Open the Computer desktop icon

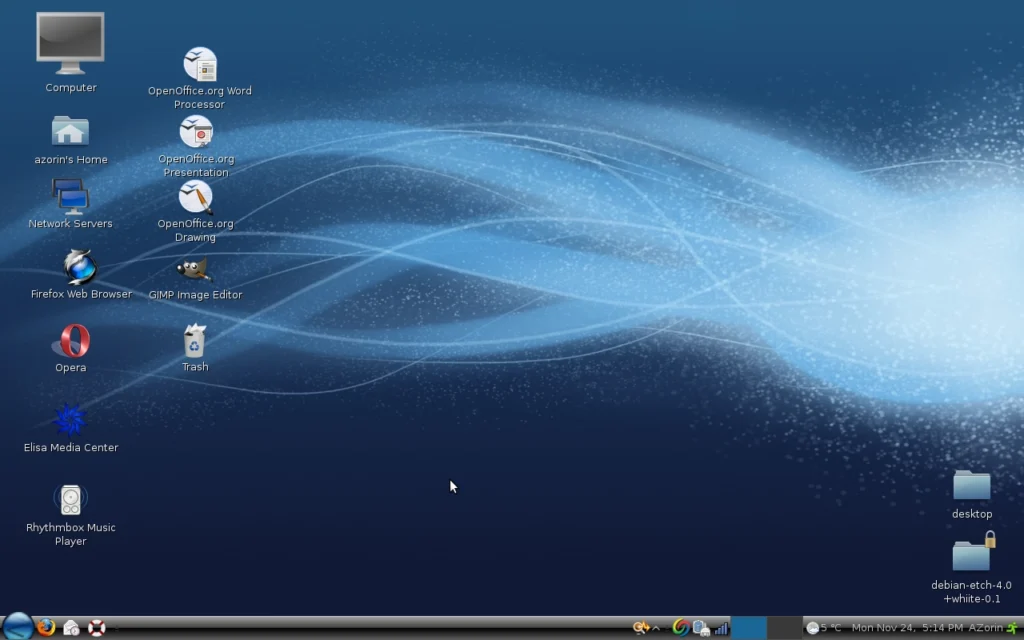tap(70, 44)
